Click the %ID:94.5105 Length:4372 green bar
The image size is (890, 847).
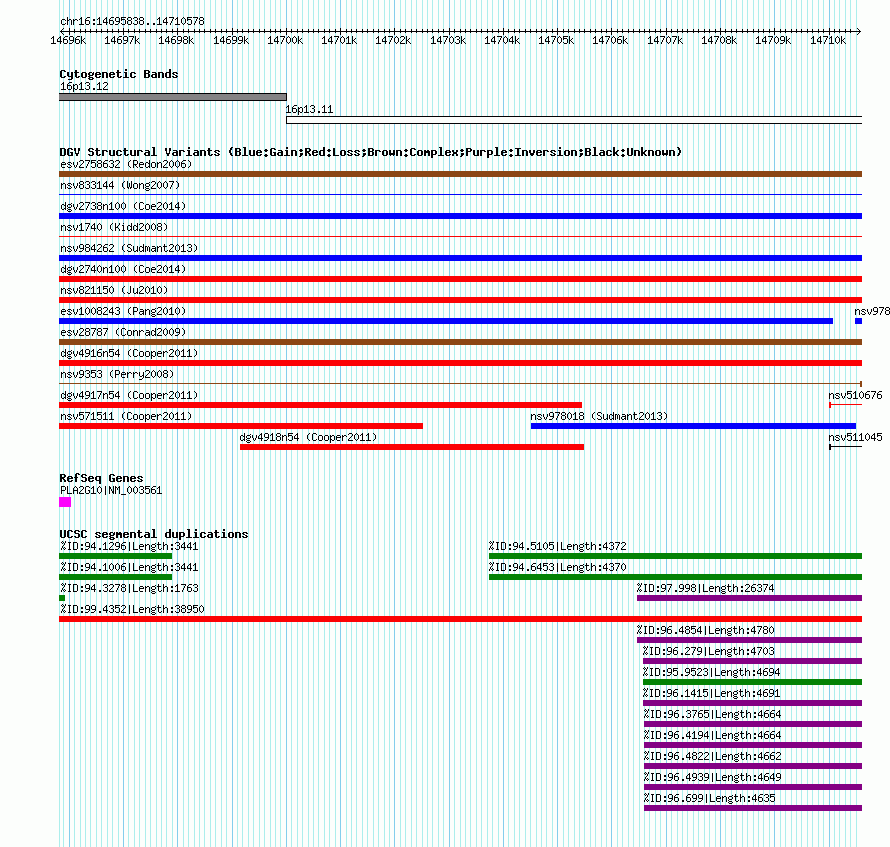[675, 556]
